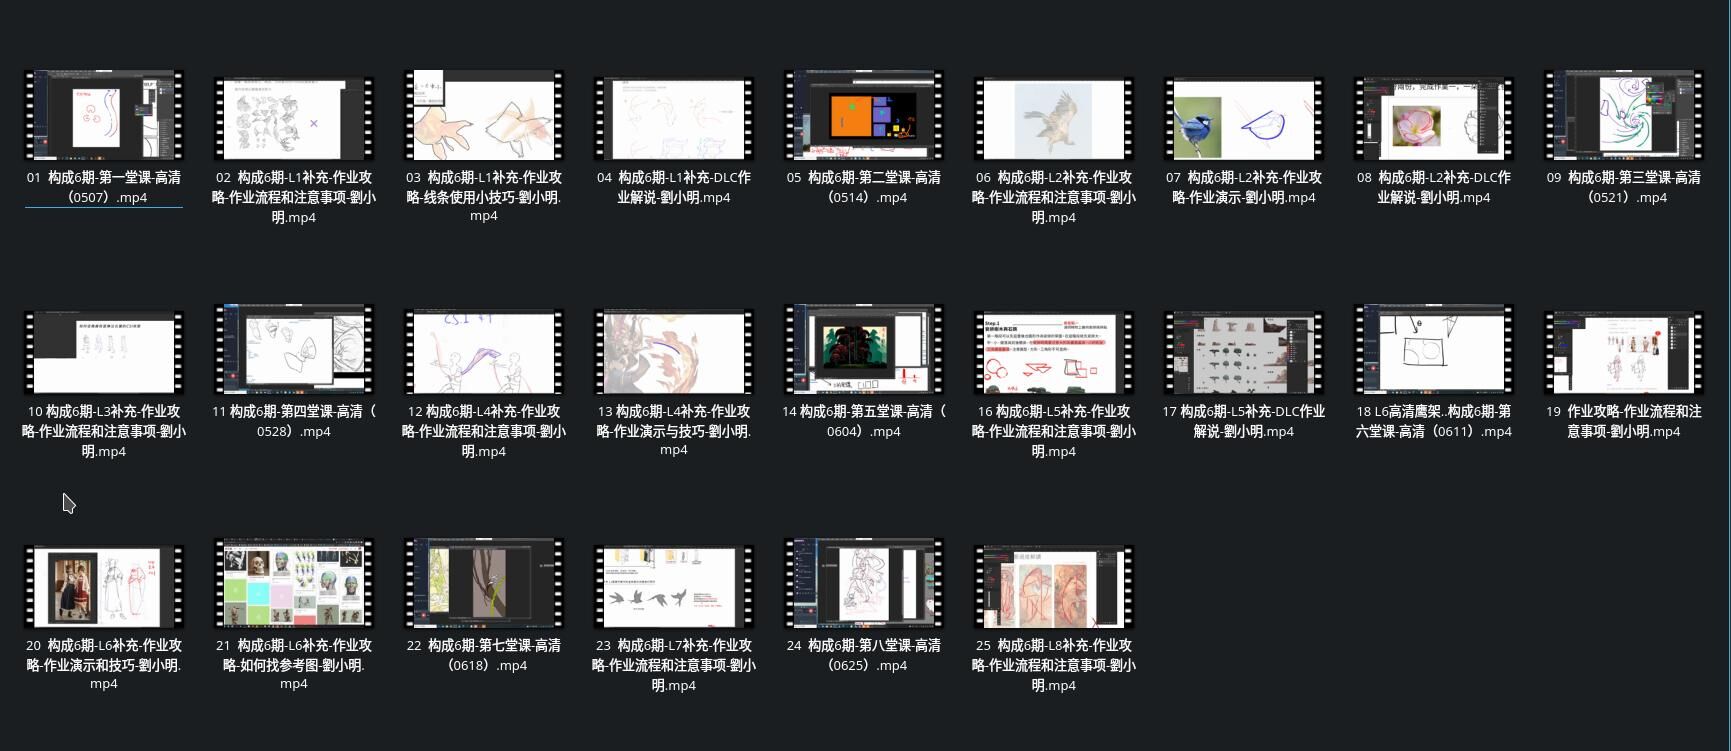This screenshot has height=751, width=1731.
Task: Select video 09 第三堂课 (0521)
Action: tap(1624, 116)
